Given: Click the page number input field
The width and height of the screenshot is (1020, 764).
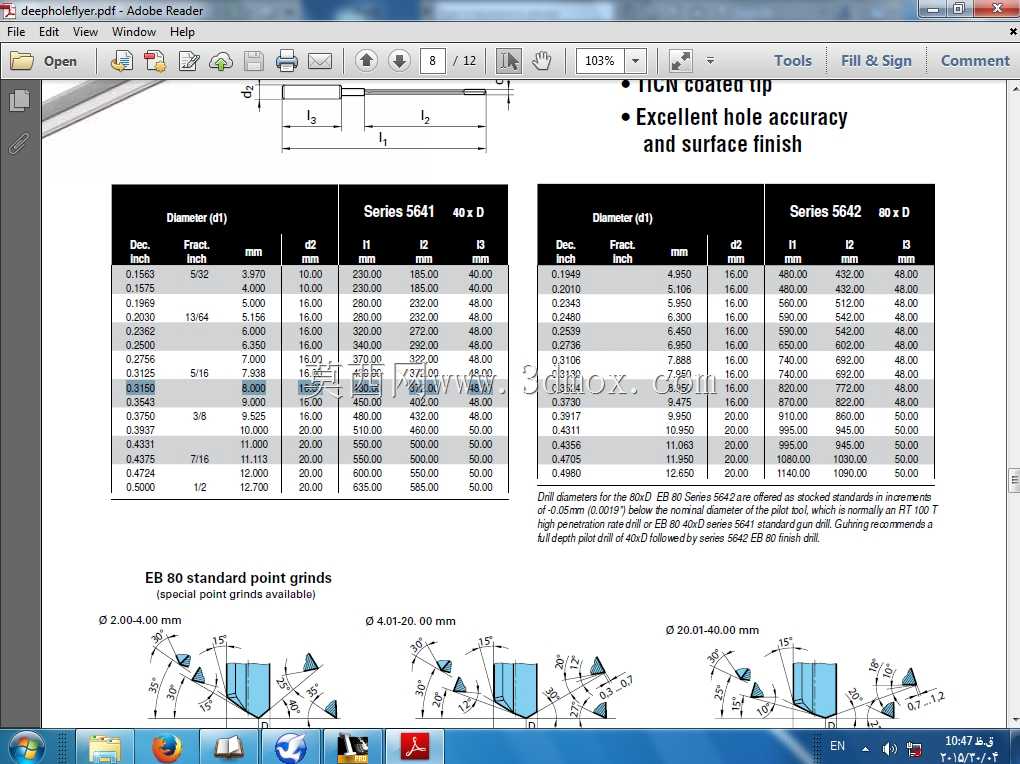Looking at the screenshot, I should [x=433, y=61].
